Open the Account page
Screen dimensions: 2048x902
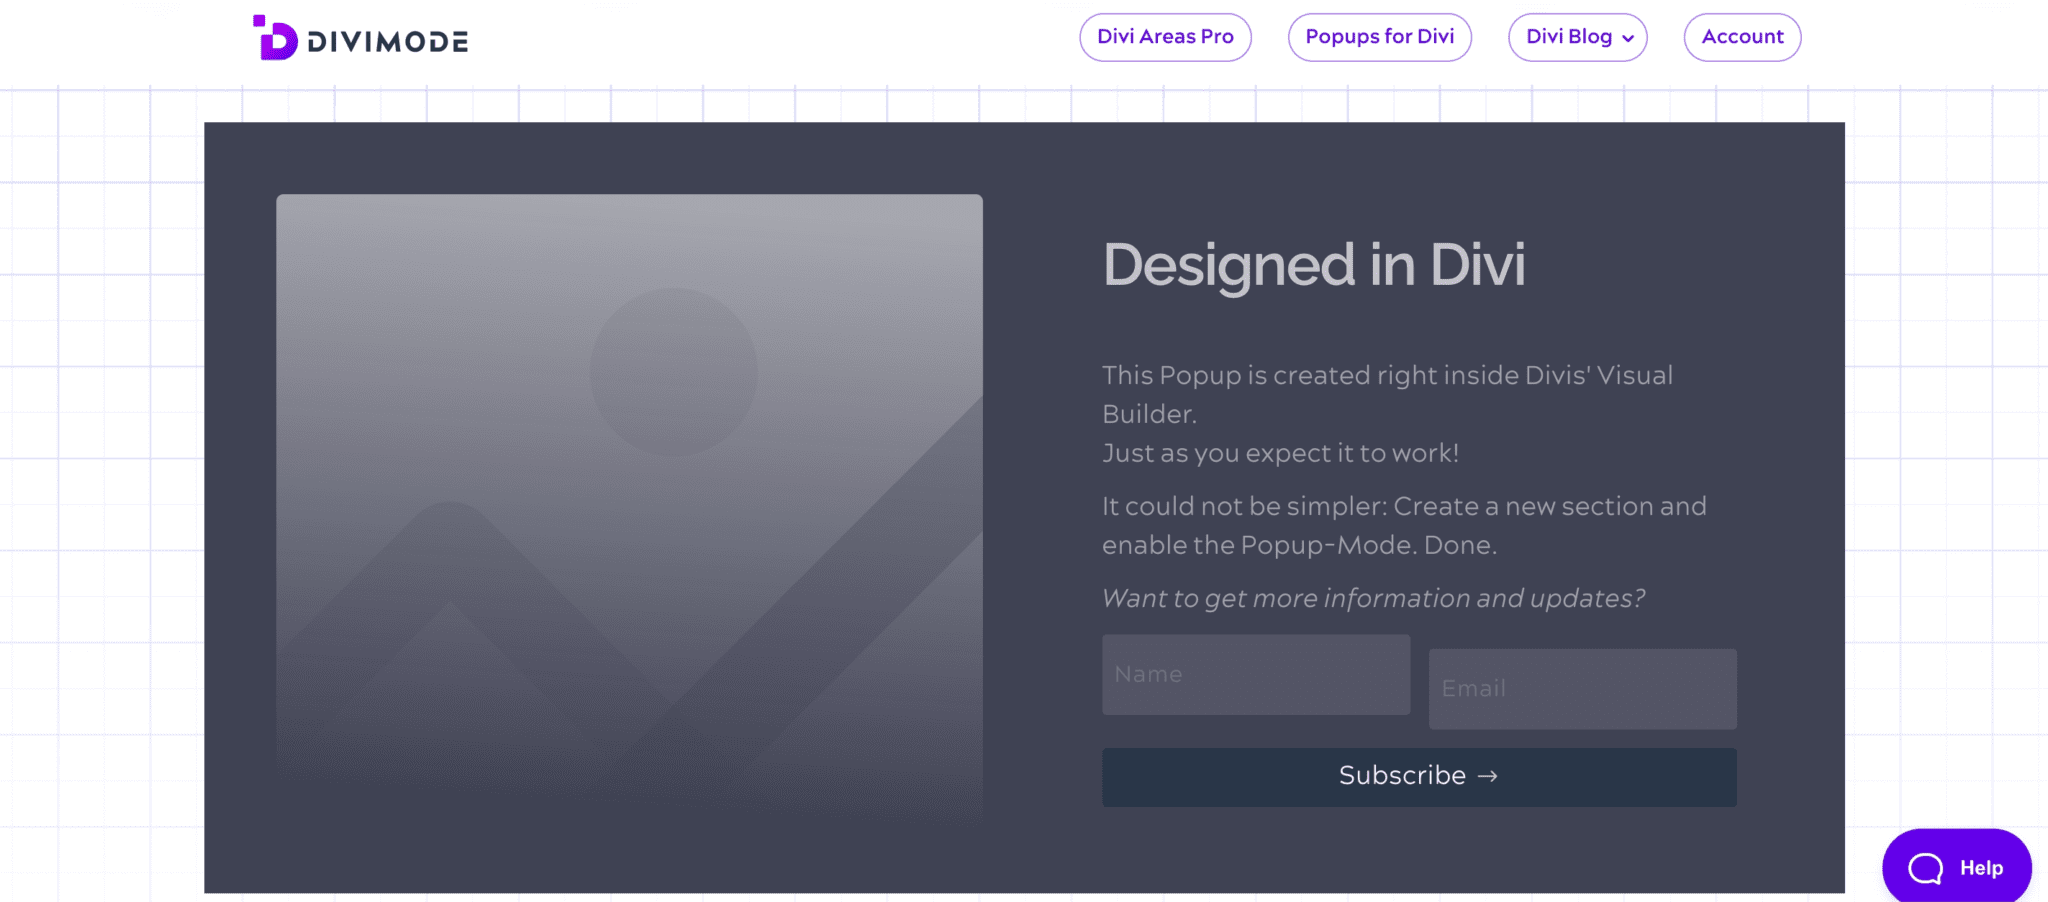[x=1741, y=37]
